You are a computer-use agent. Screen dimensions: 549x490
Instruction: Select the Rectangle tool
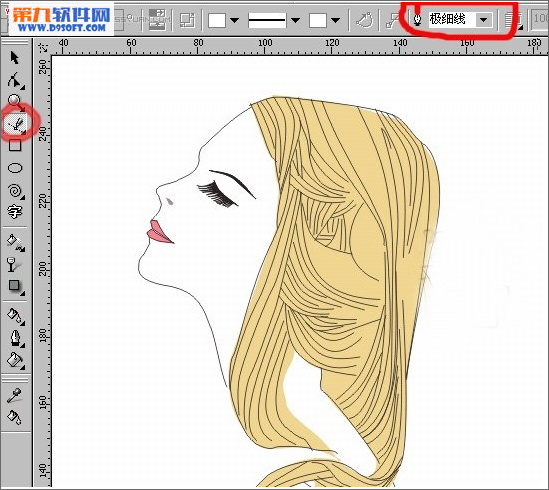[x=15, y=145]
